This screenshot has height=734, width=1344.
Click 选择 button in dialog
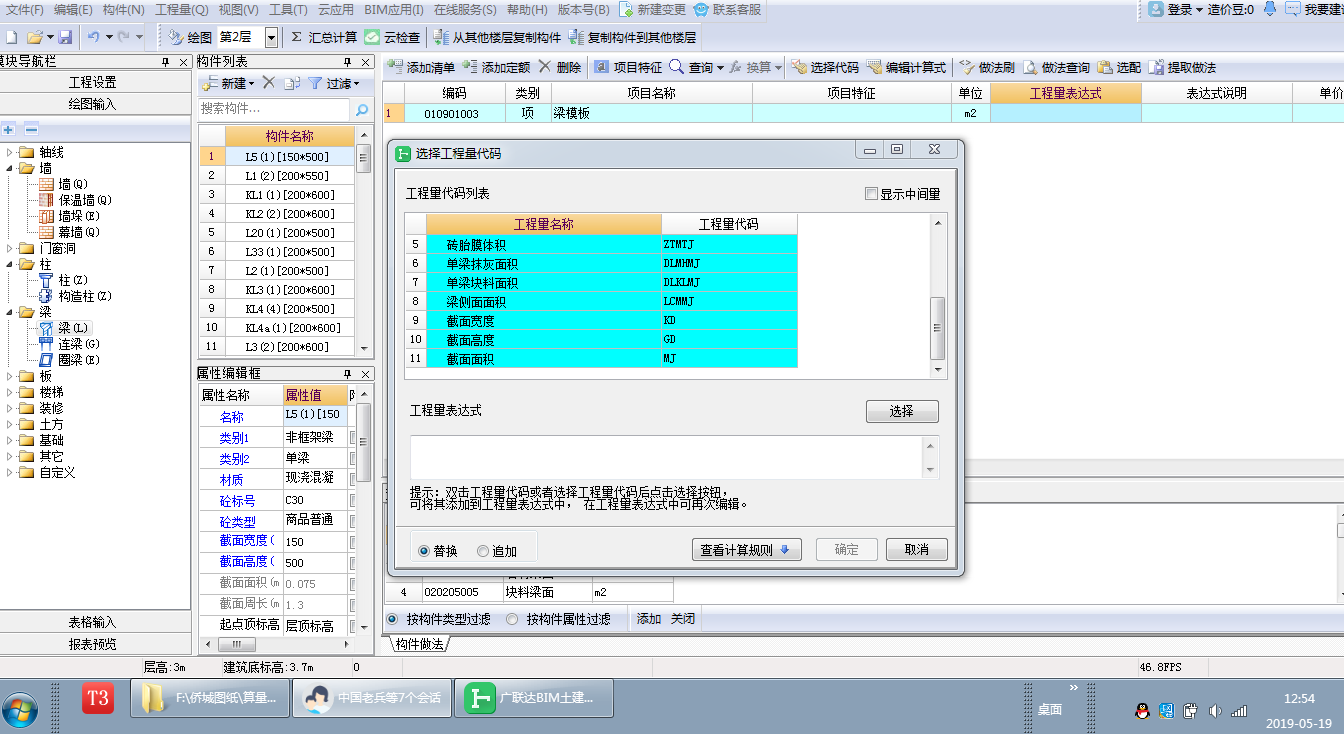pyautogui.click(x=902, y=411)
